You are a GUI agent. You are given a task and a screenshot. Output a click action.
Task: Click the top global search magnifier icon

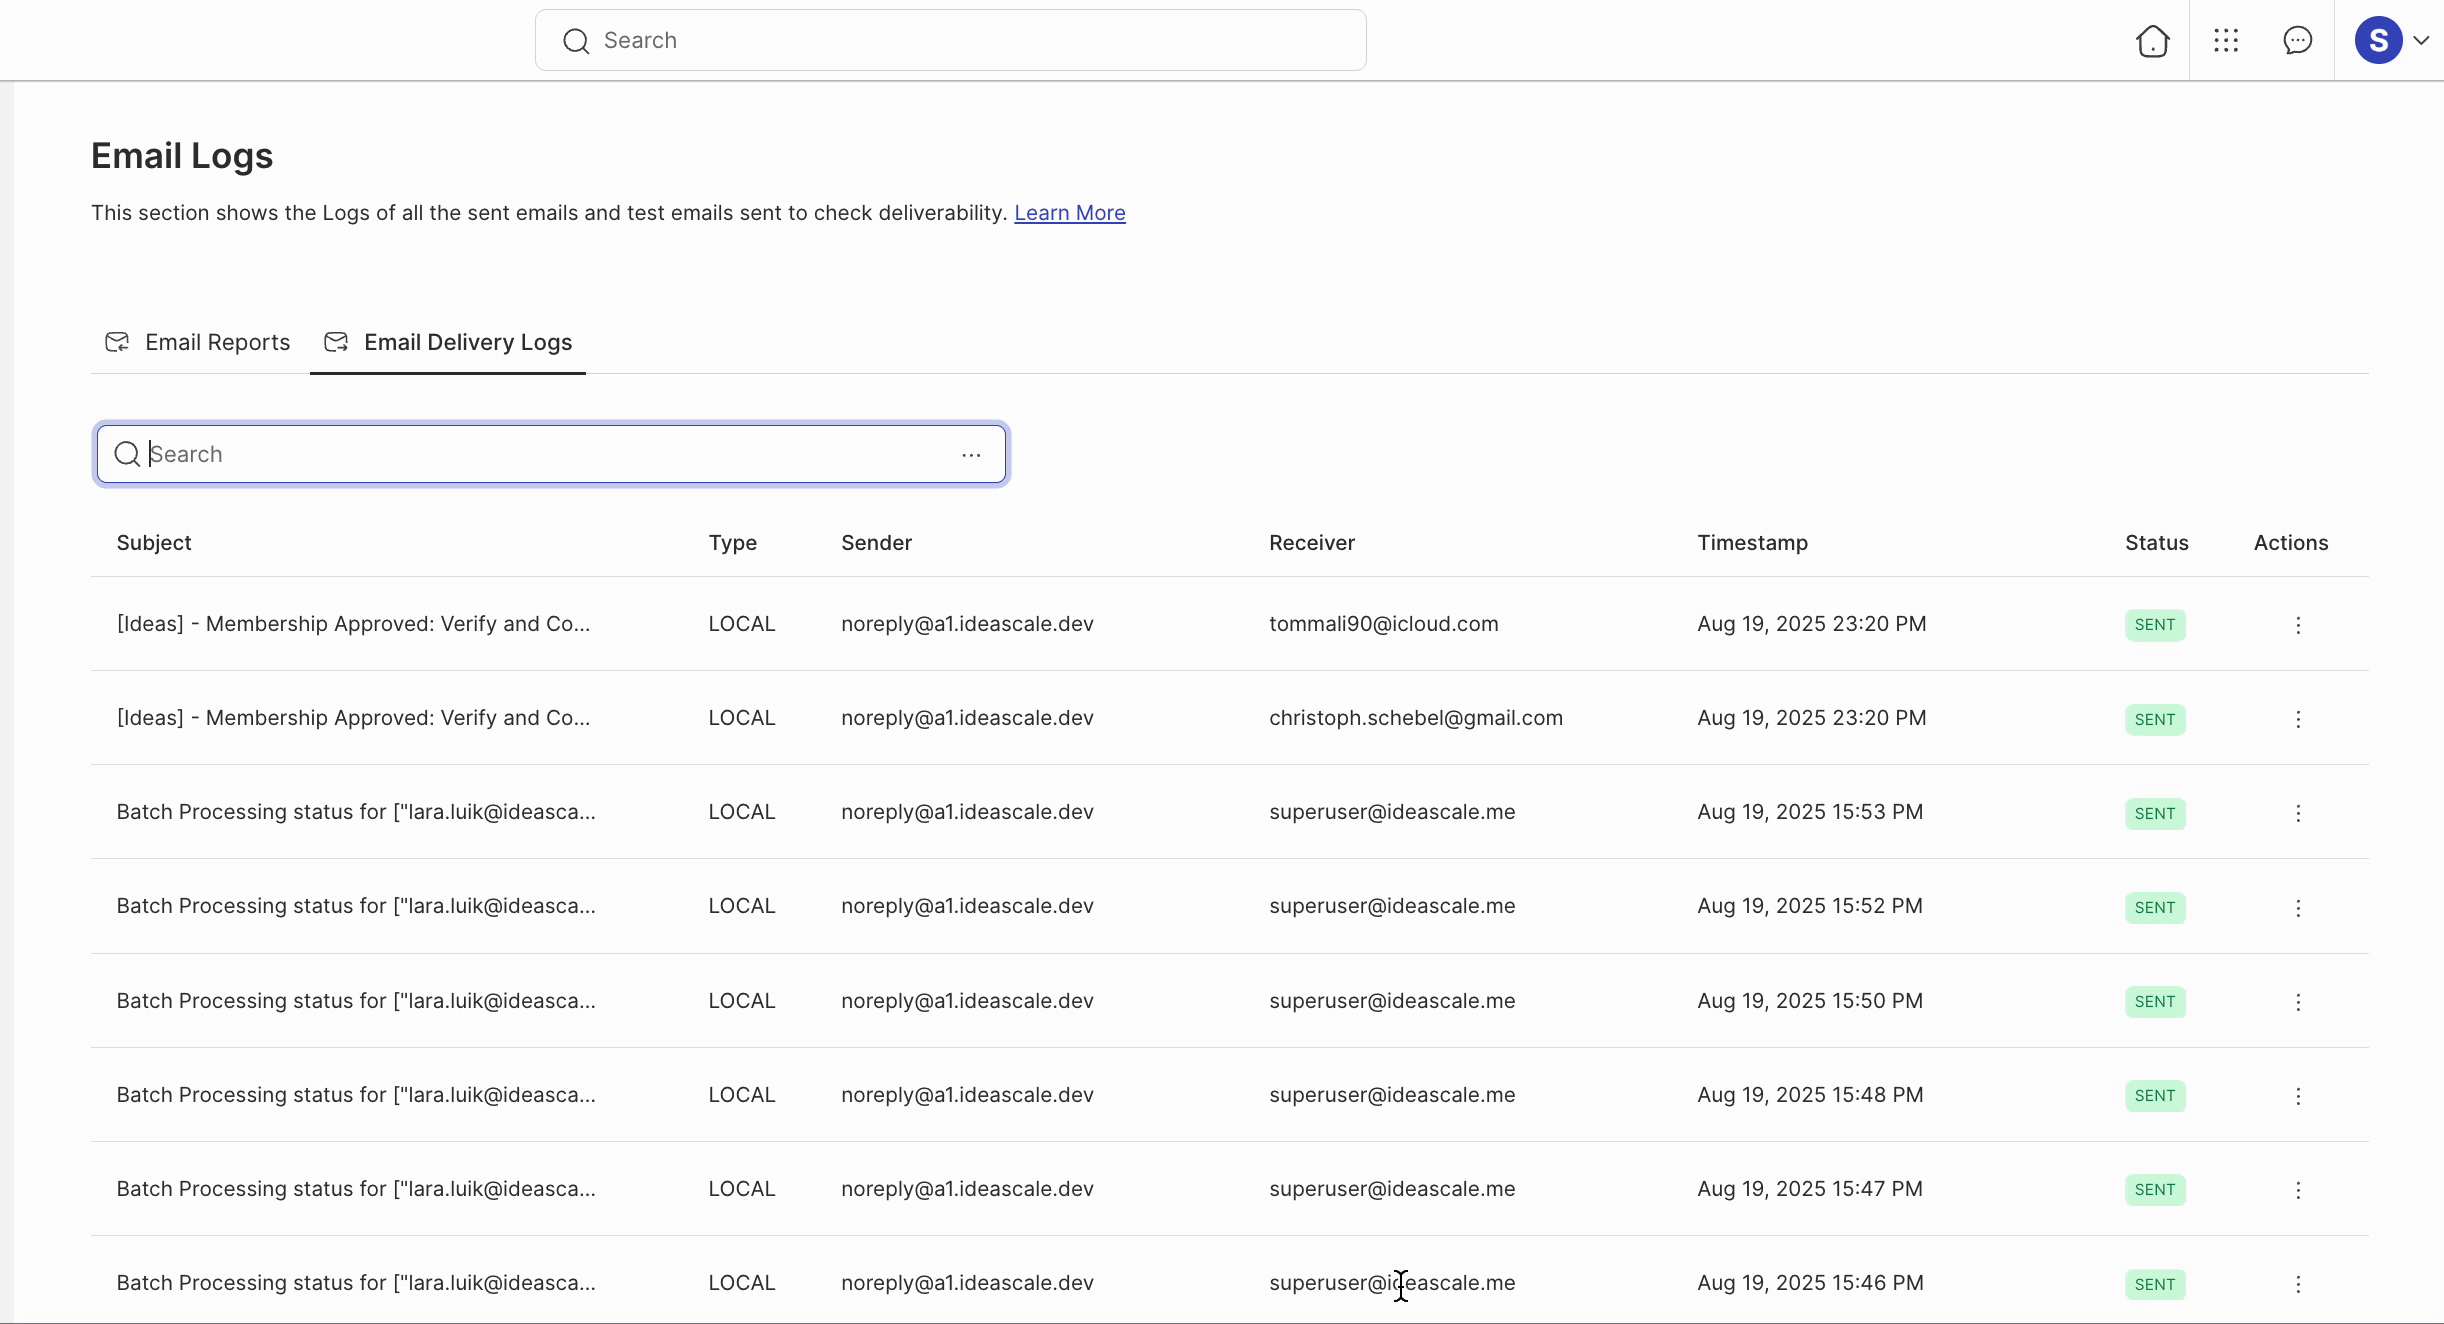coord(576,41)
